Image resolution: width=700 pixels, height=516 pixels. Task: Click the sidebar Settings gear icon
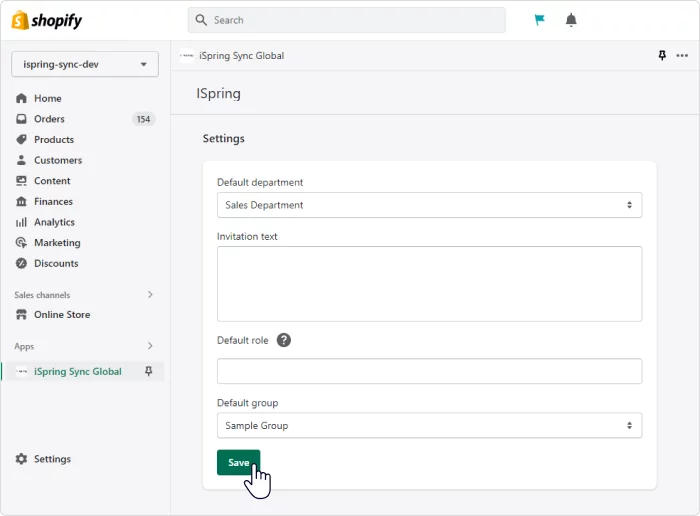21,459
